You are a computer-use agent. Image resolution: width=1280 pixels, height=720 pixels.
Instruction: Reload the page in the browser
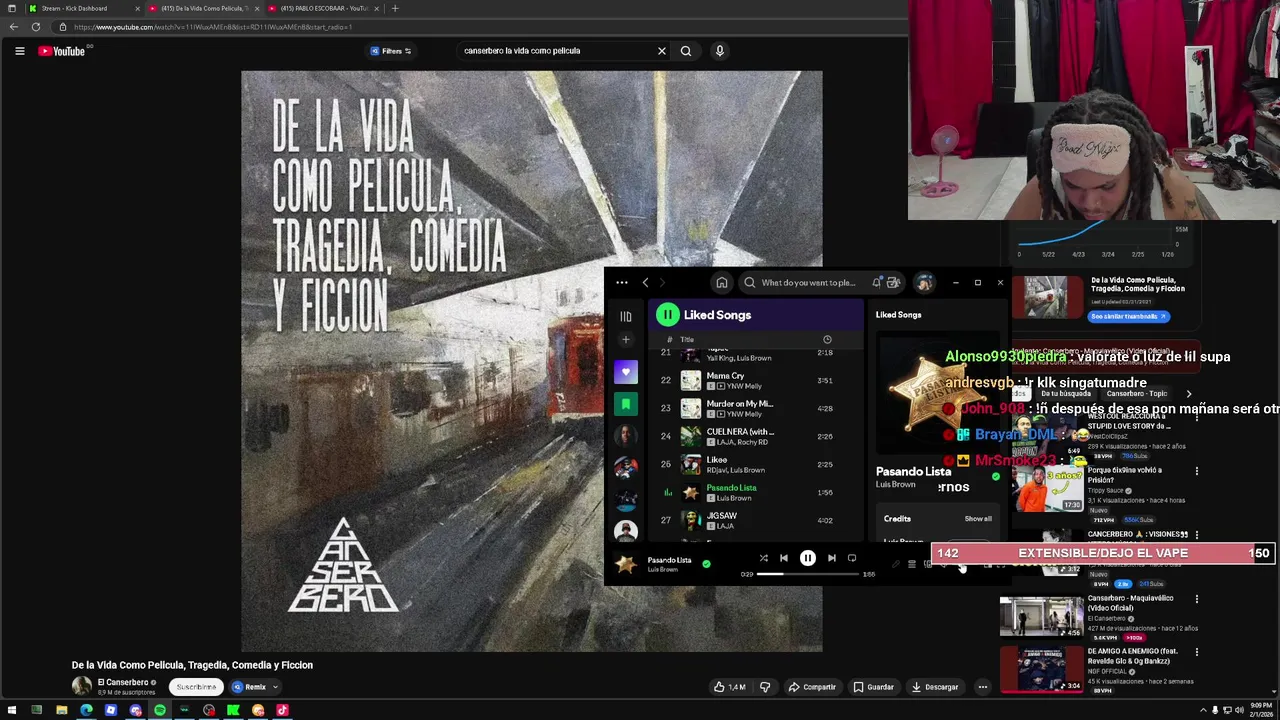pyautogui.click(x=36, y=27)
